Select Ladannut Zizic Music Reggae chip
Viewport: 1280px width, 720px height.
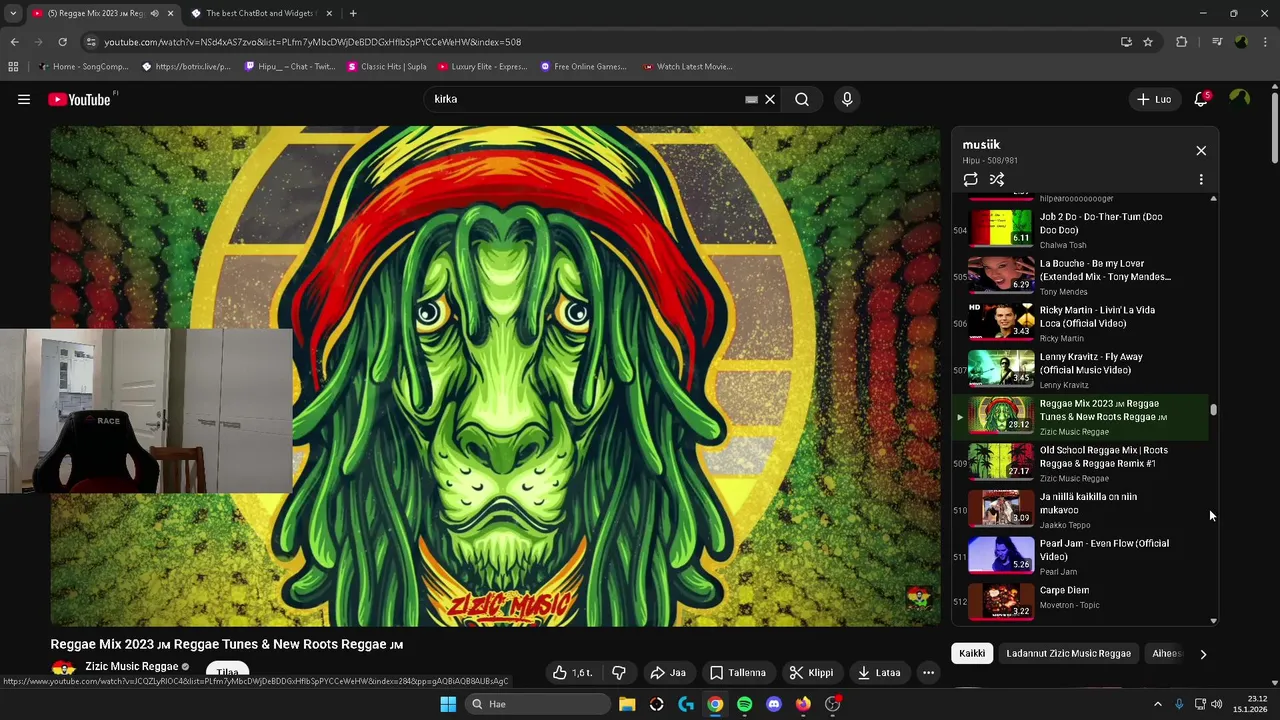pyautogui.click(x=1068, y=653)
